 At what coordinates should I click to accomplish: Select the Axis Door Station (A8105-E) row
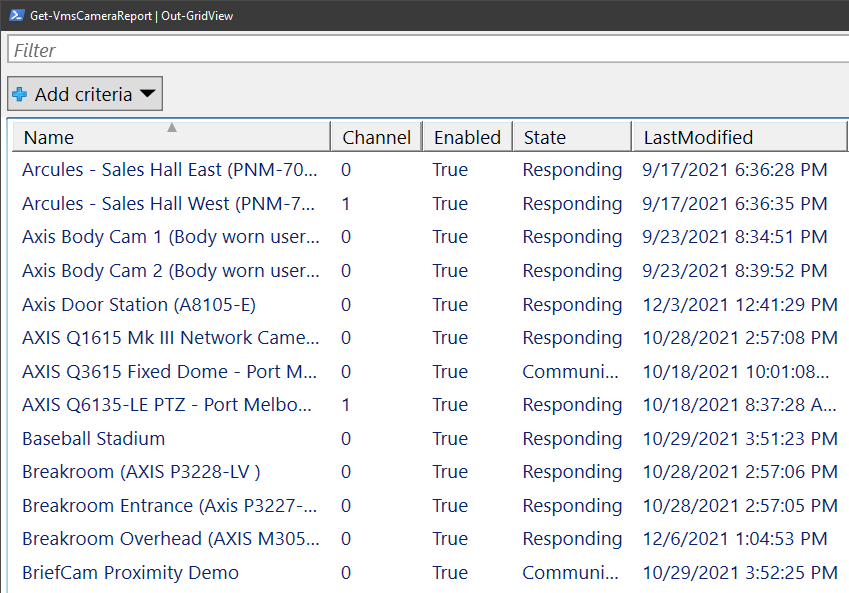(430, 304)
